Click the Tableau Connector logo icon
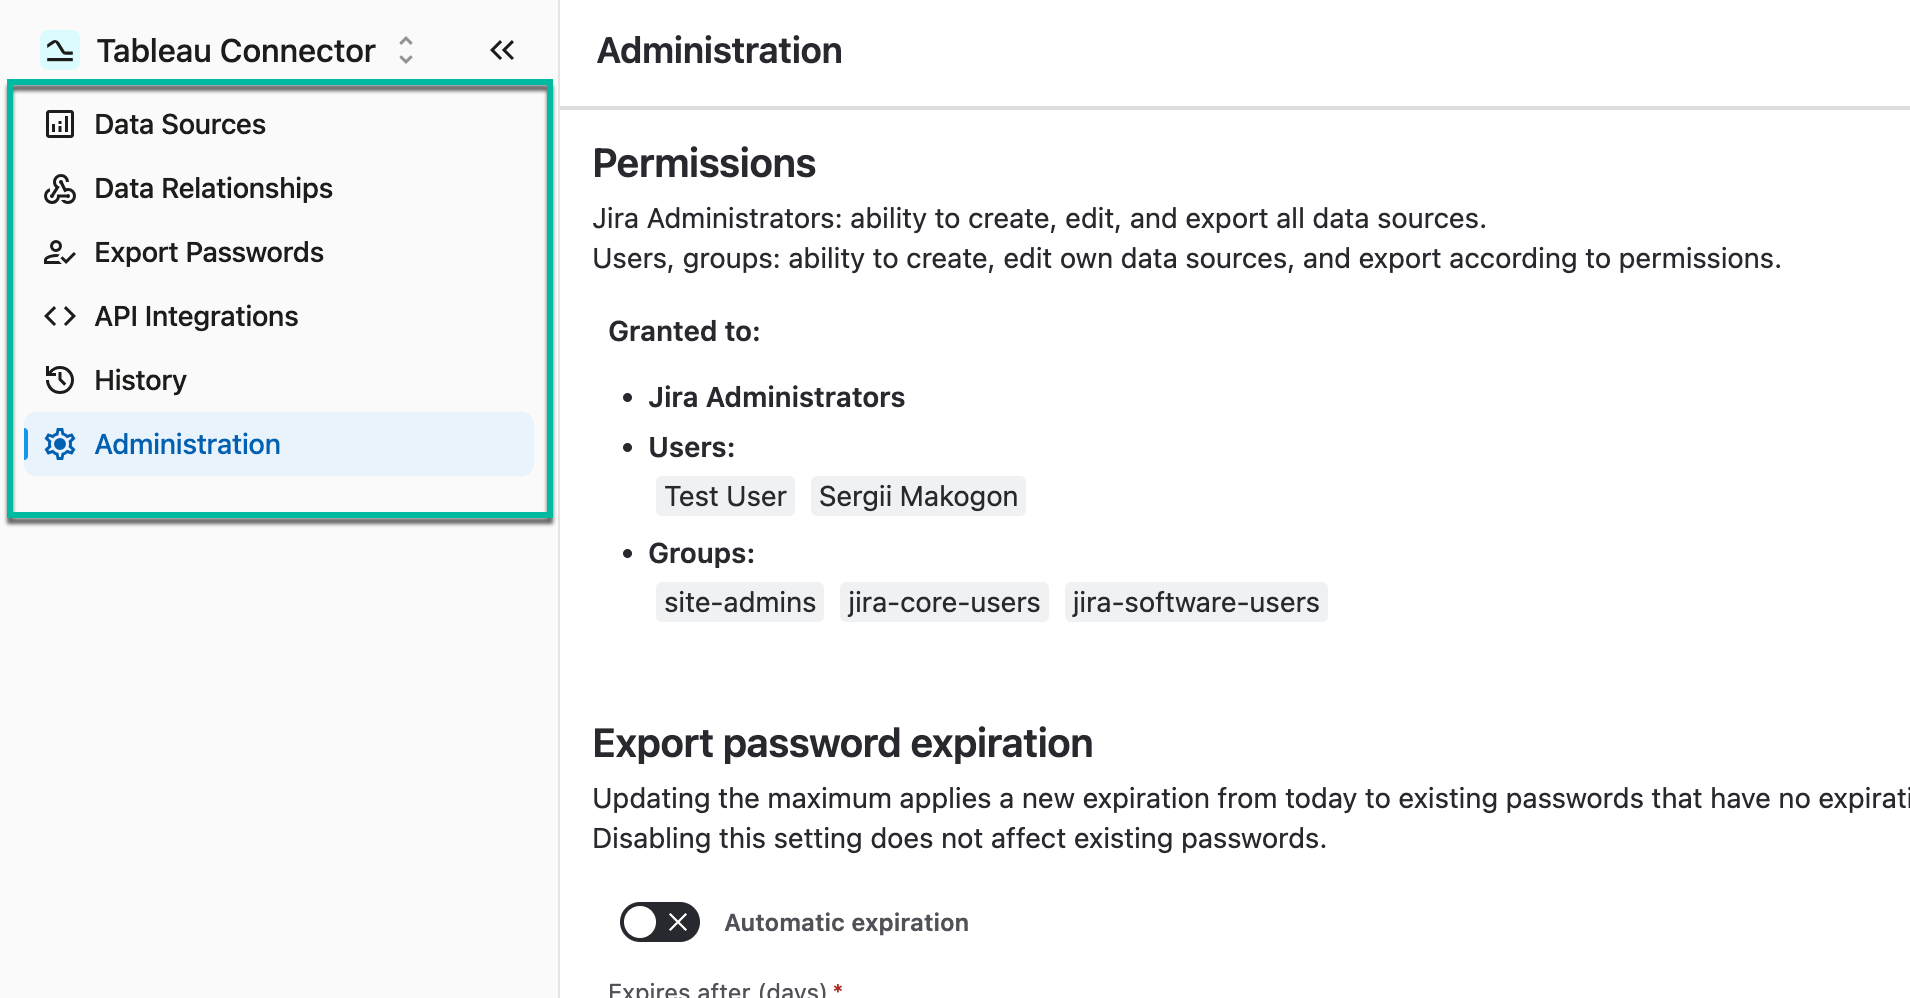 point(60,50)
